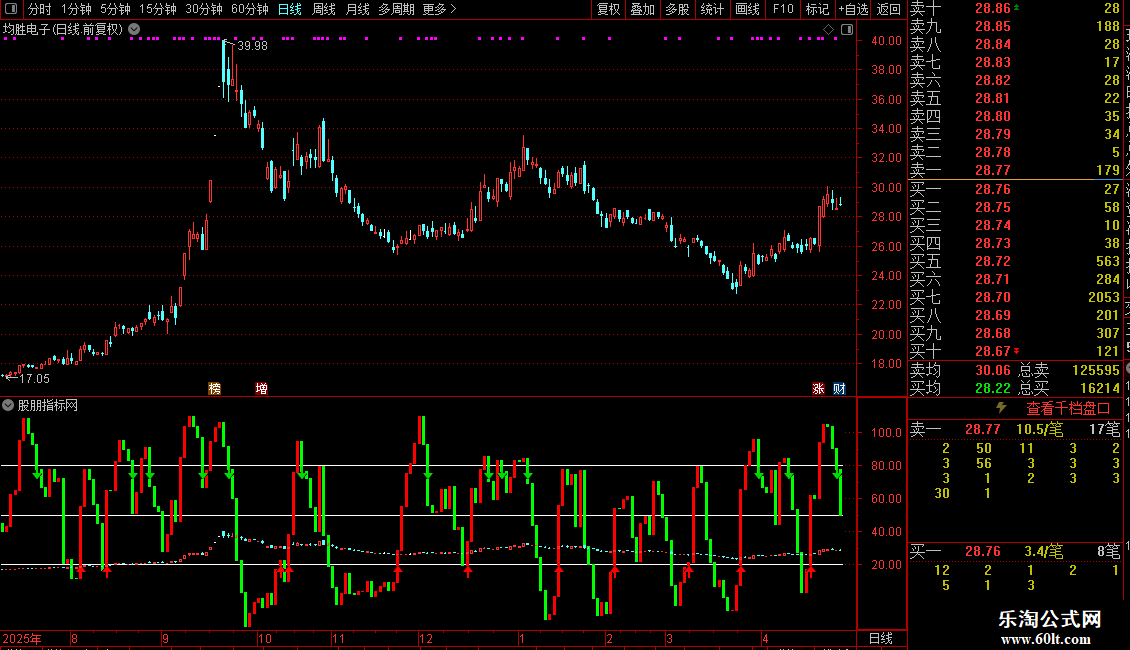Select the 月线 monthly period tab
This screenshot has height=650, width=1130.
(x=357, y=9)
